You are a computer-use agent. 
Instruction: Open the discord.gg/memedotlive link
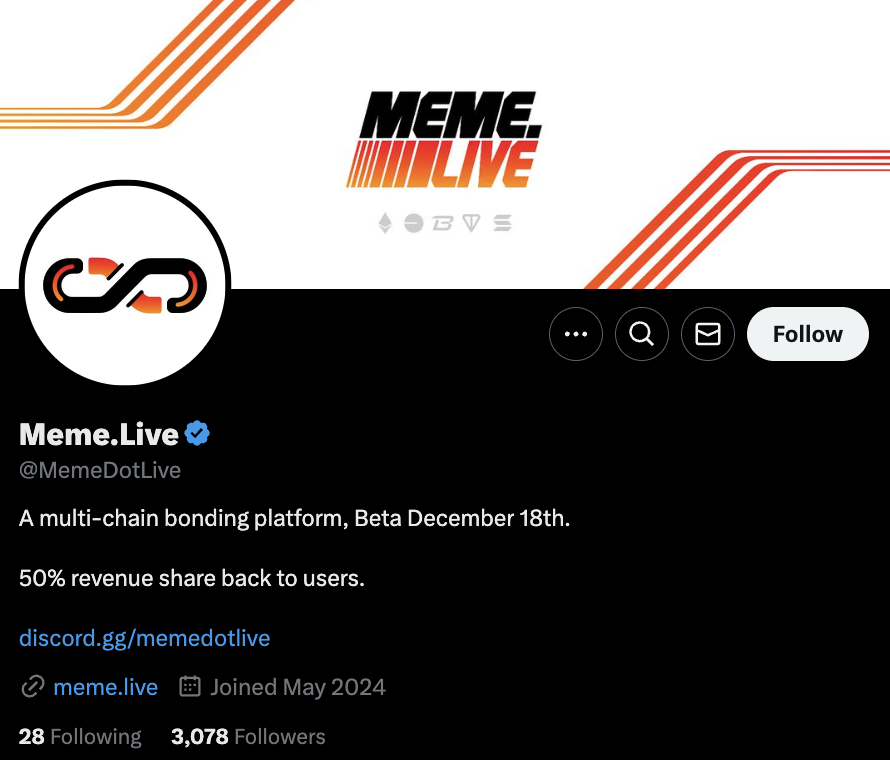point(144,638)
